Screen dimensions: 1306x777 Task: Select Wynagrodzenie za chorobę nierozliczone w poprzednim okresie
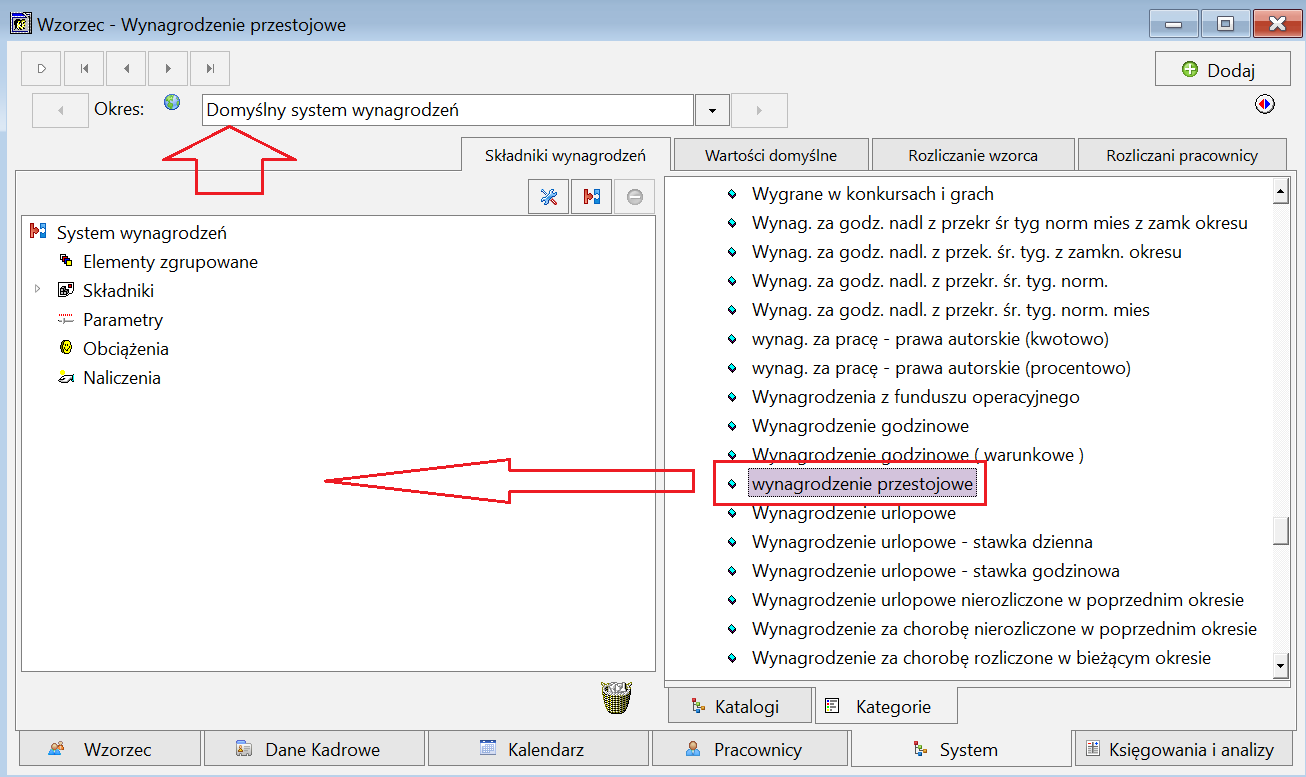tap(1004, 629)
